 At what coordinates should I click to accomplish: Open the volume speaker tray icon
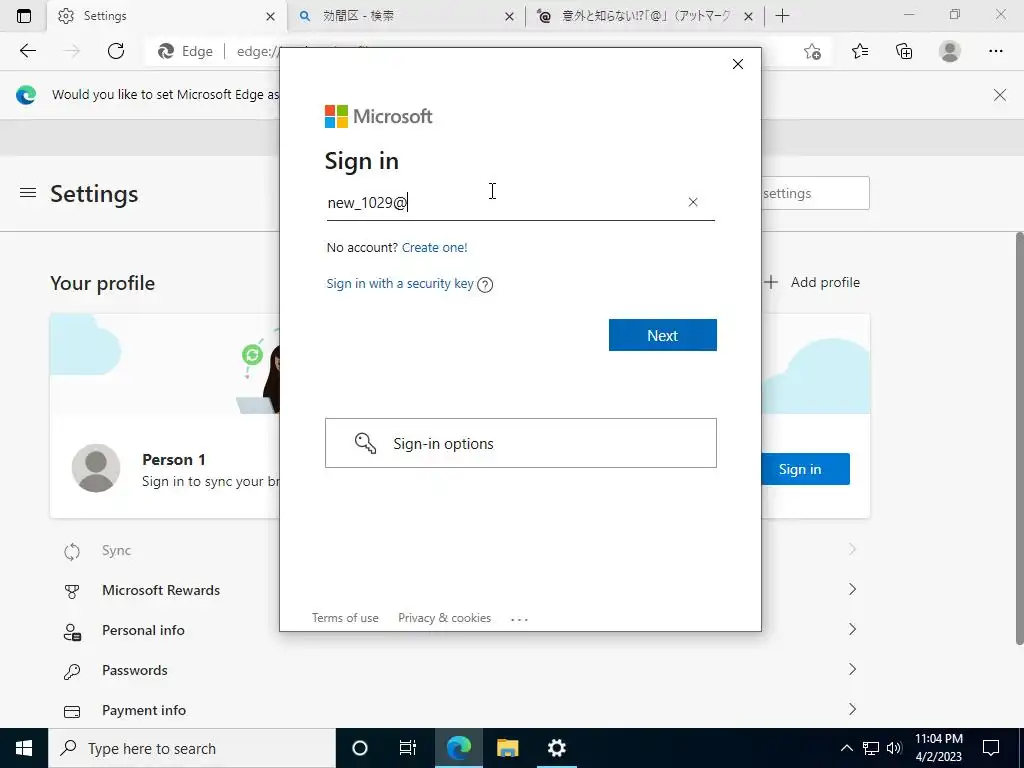tap(894, 748)
